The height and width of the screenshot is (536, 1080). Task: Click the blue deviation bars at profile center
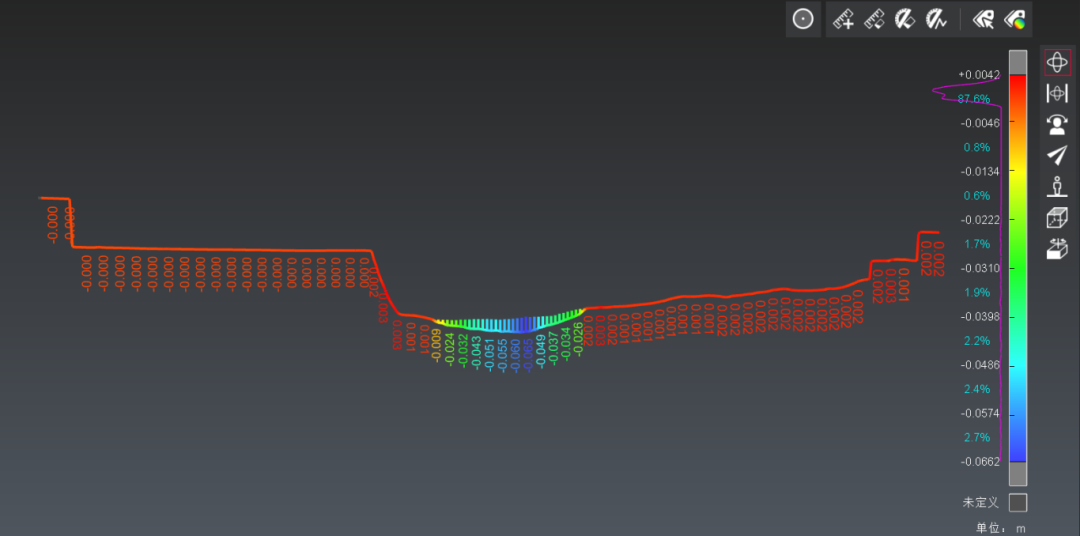tap(522, 324)
